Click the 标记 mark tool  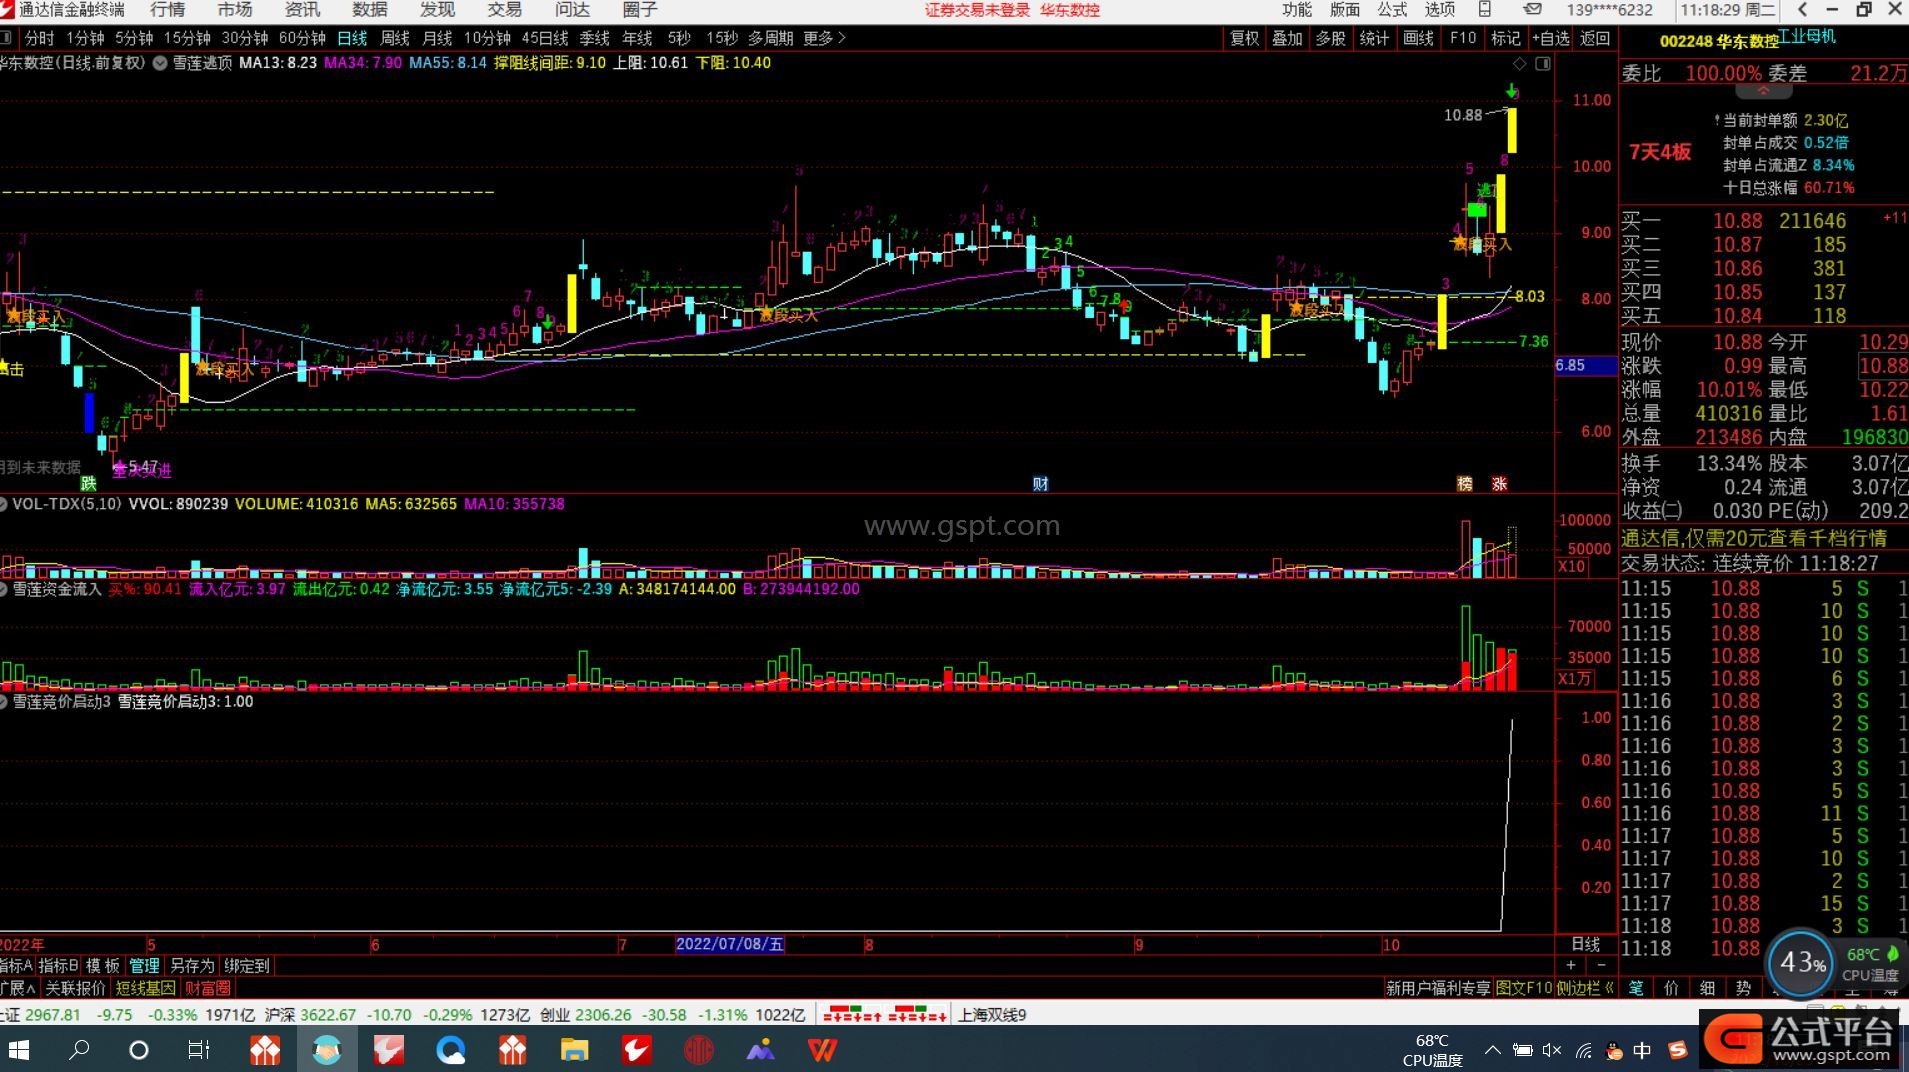click(x=1505, y=38)
